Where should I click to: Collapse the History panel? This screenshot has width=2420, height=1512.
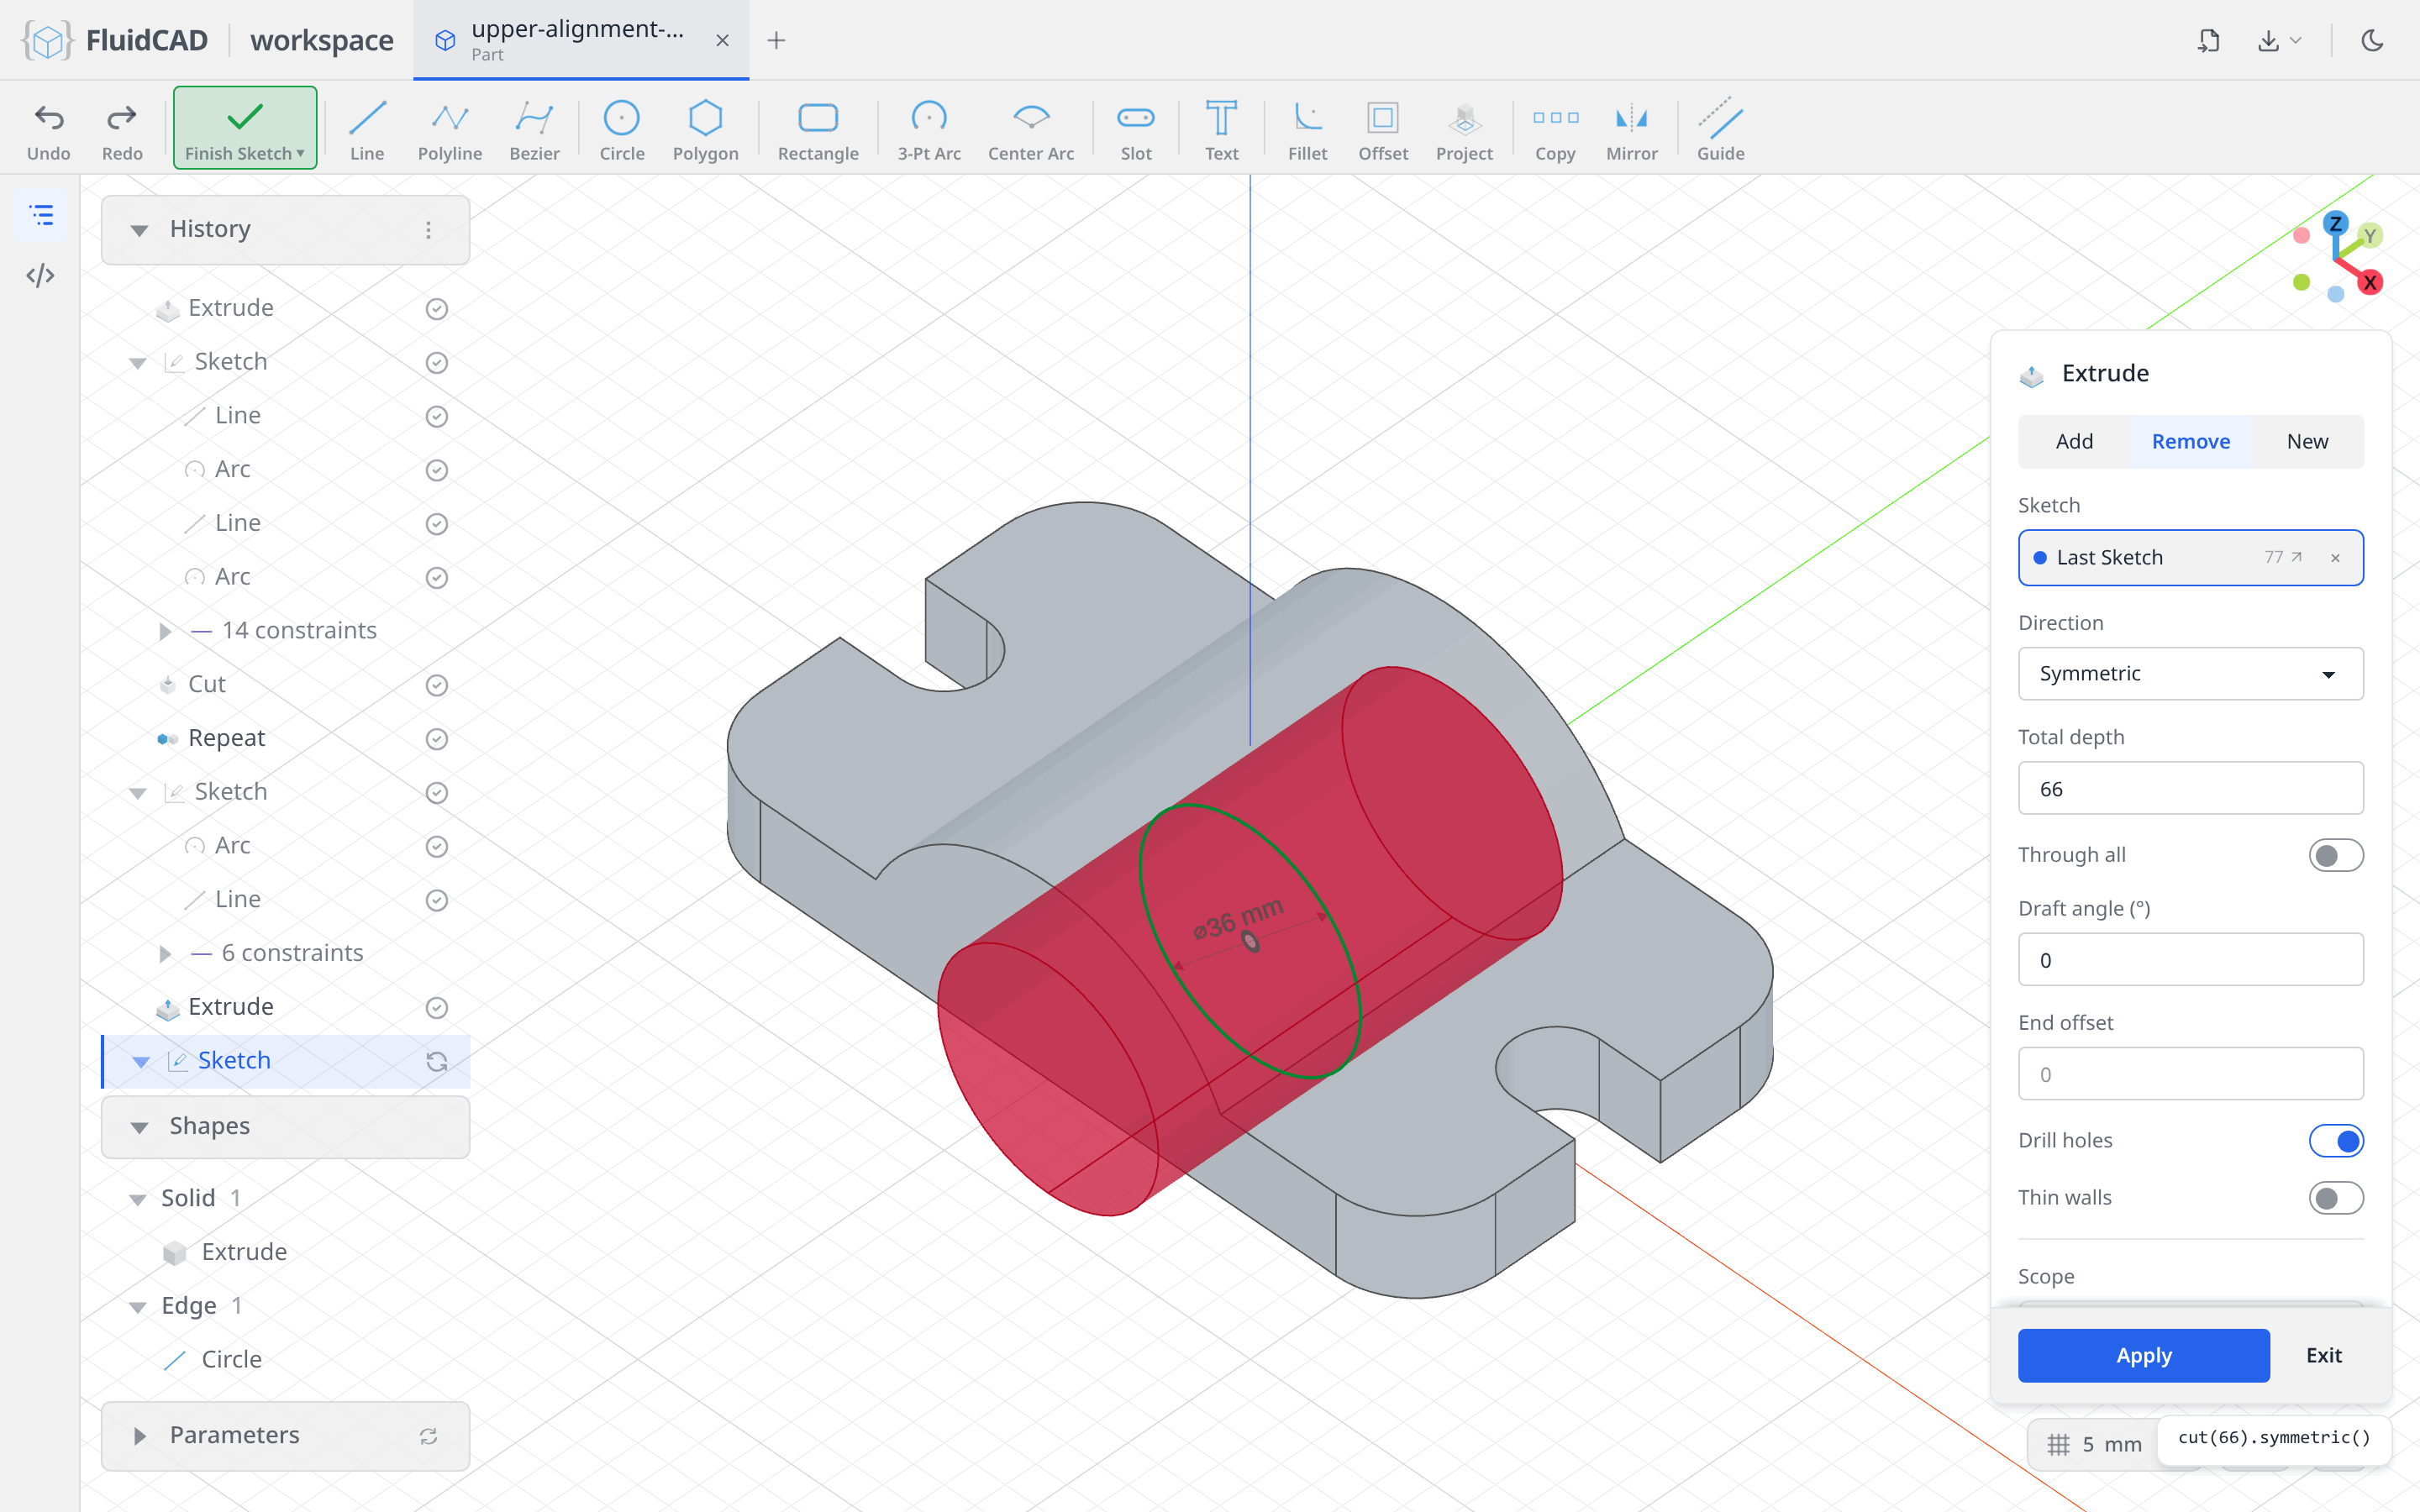[x=139, y=230]
